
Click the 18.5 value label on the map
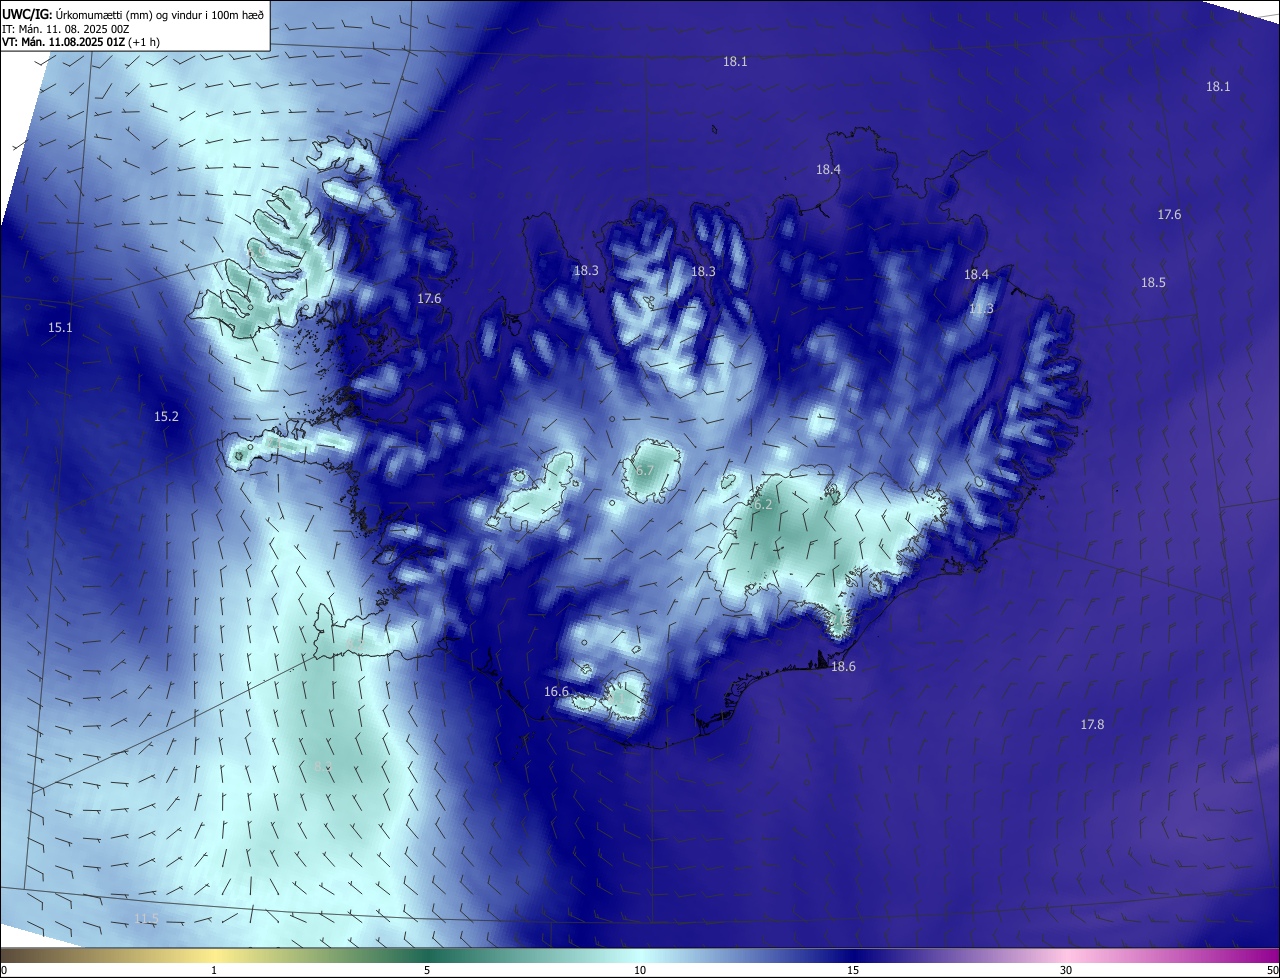(1153, 283)
